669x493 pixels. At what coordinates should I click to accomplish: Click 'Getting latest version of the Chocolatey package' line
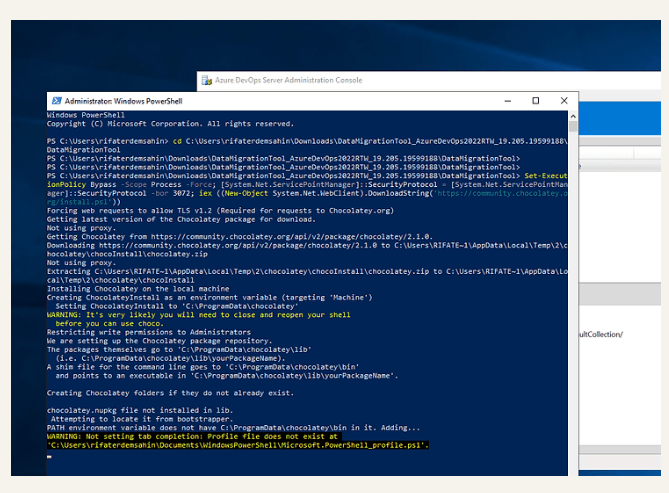[181, 219]
